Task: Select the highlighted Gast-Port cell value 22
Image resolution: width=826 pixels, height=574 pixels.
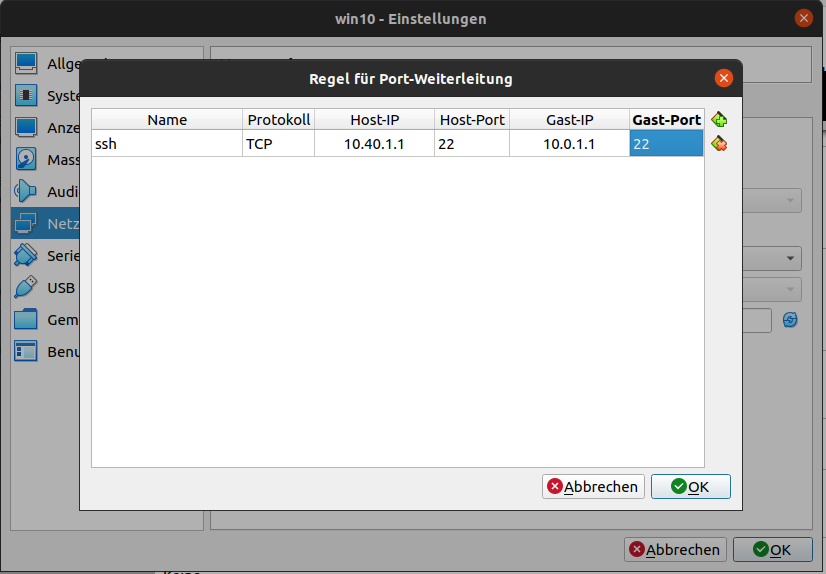Action: coord(666,144)
